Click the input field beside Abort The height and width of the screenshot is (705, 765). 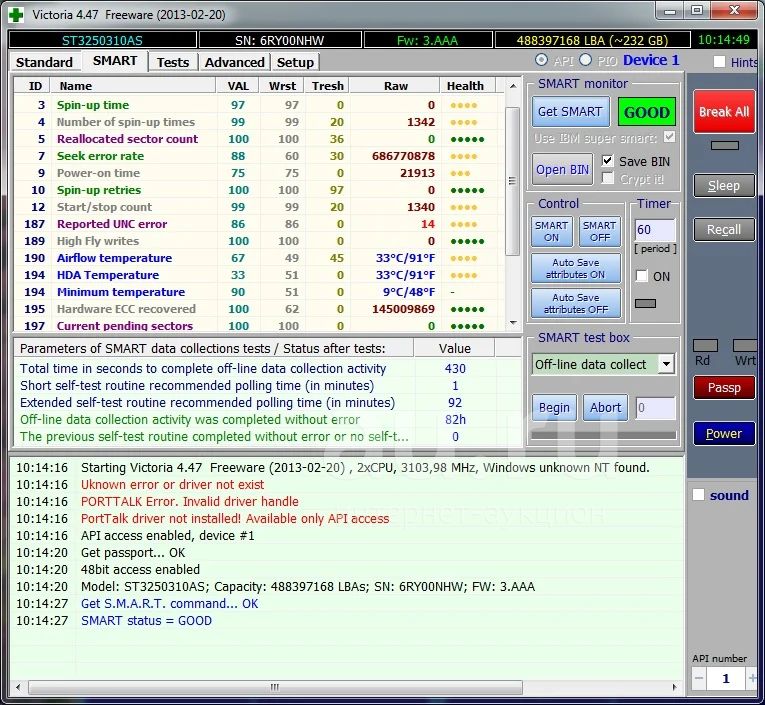click(x=655, y=407)
